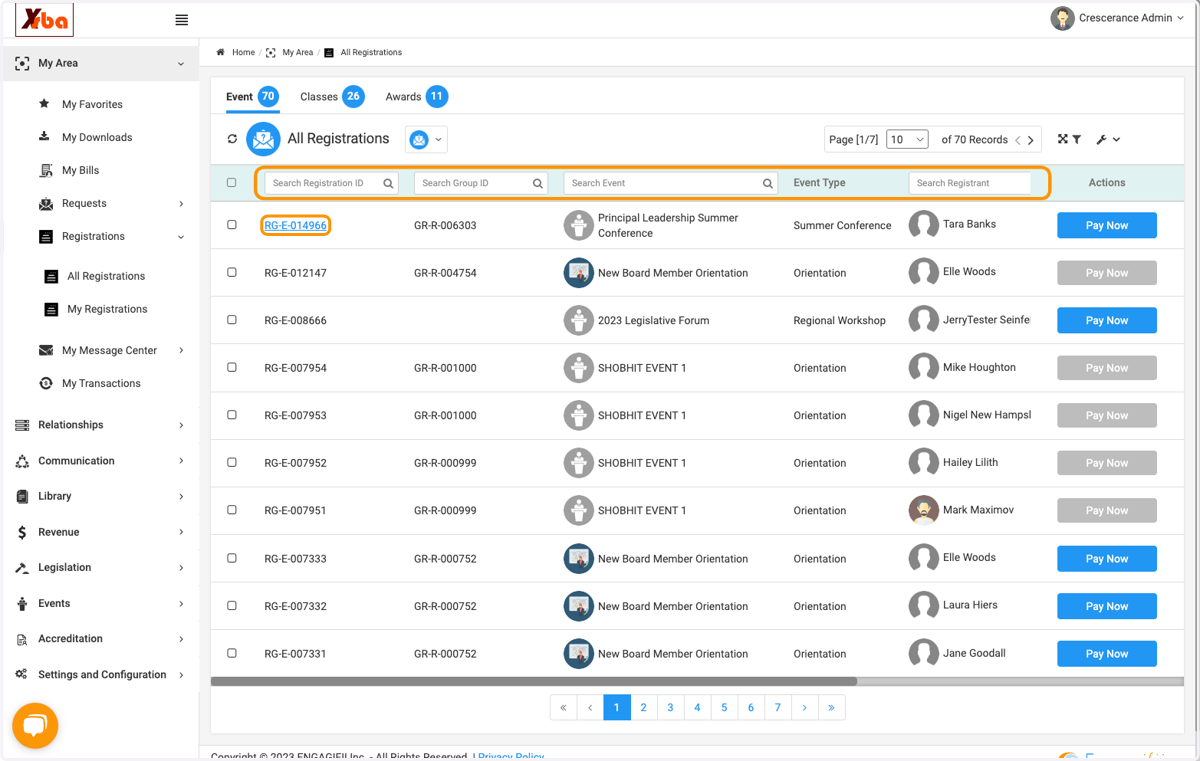Screen dimensions: 1200x761
Task: Check the box for RG-E-012147
Action: coord(232,272)
